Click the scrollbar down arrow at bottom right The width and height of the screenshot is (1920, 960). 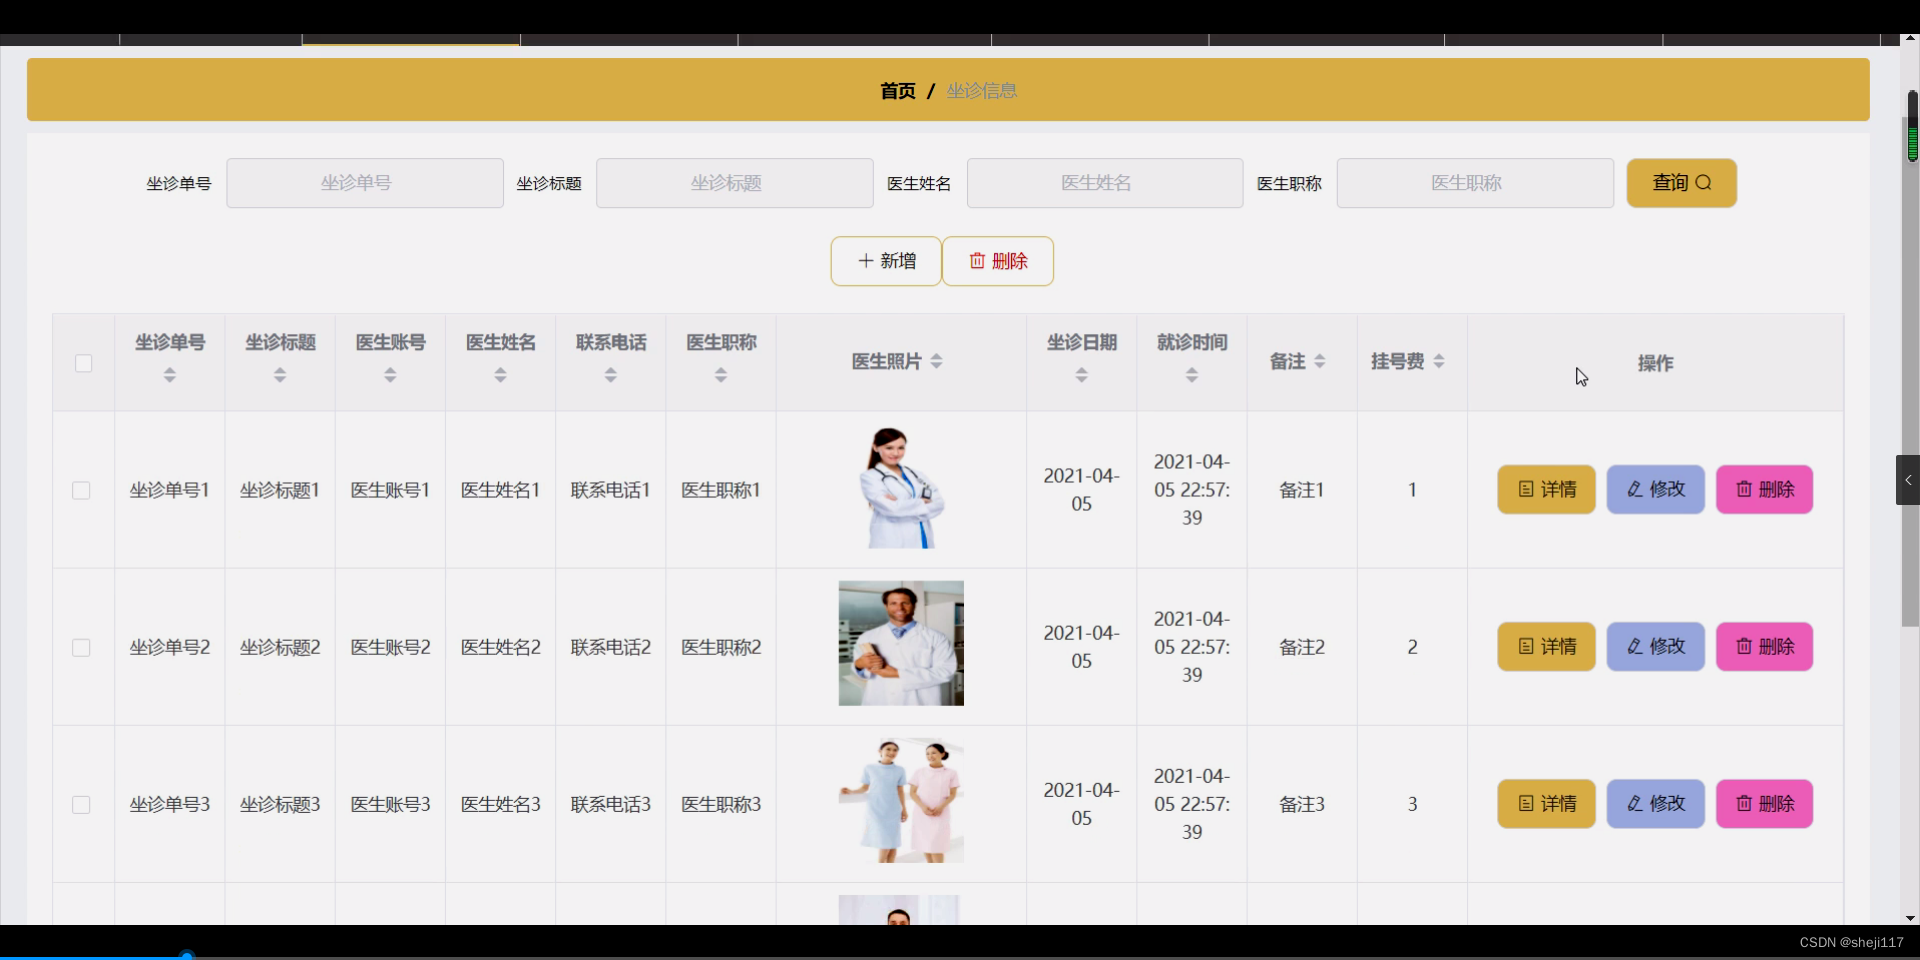[x=1910, y=918]
